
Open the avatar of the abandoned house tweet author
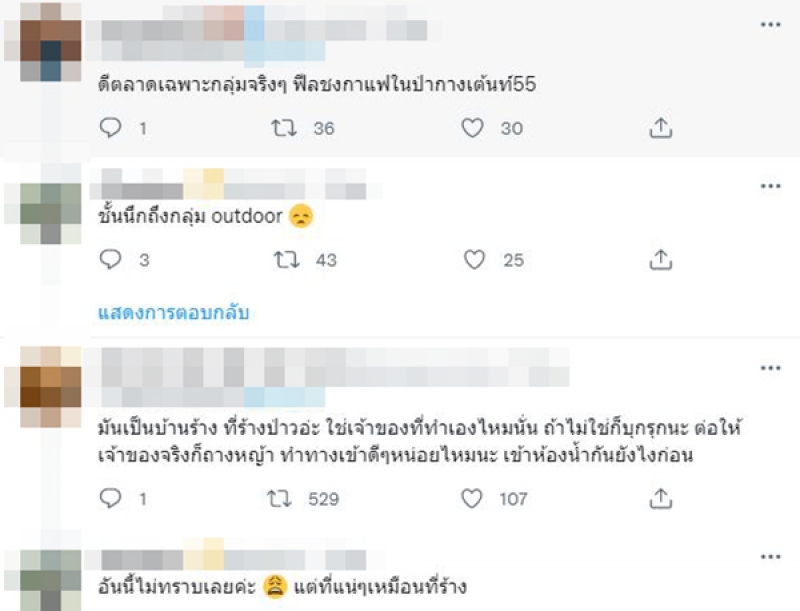coord(51,387)
